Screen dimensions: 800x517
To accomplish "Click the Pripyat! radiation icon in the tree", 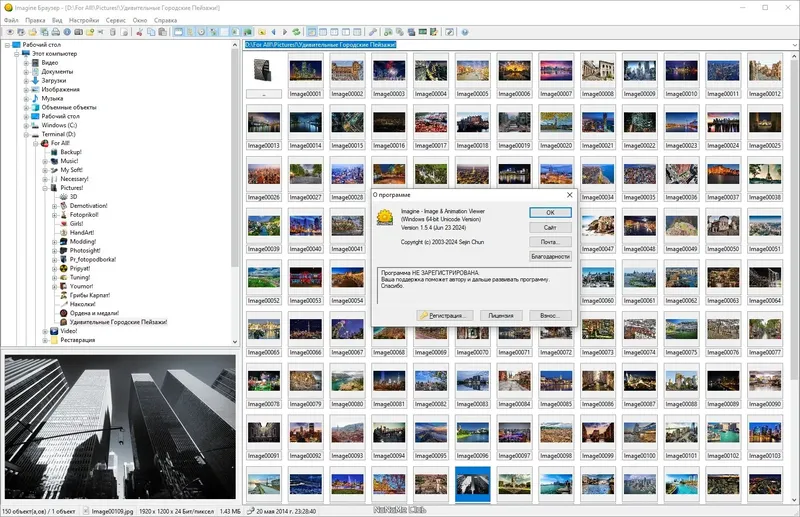I will 63,268.
